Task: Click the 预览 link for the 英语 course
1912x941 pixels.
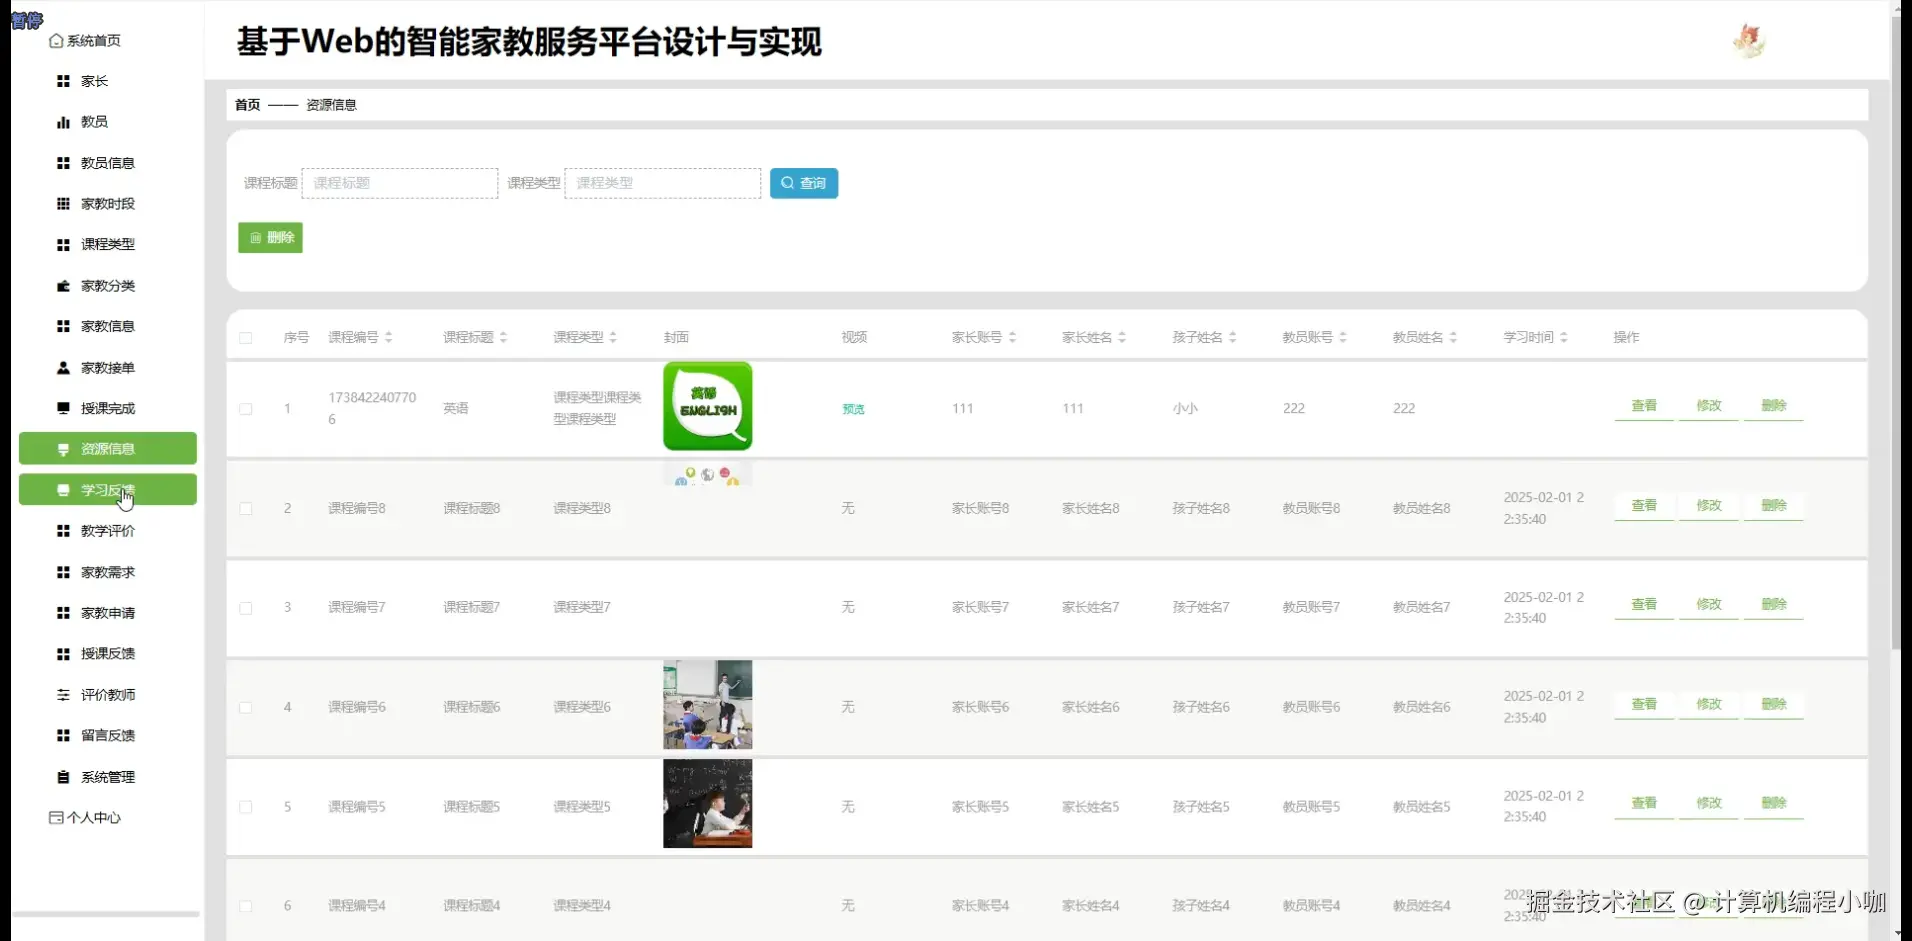Action: coord(852,408)
